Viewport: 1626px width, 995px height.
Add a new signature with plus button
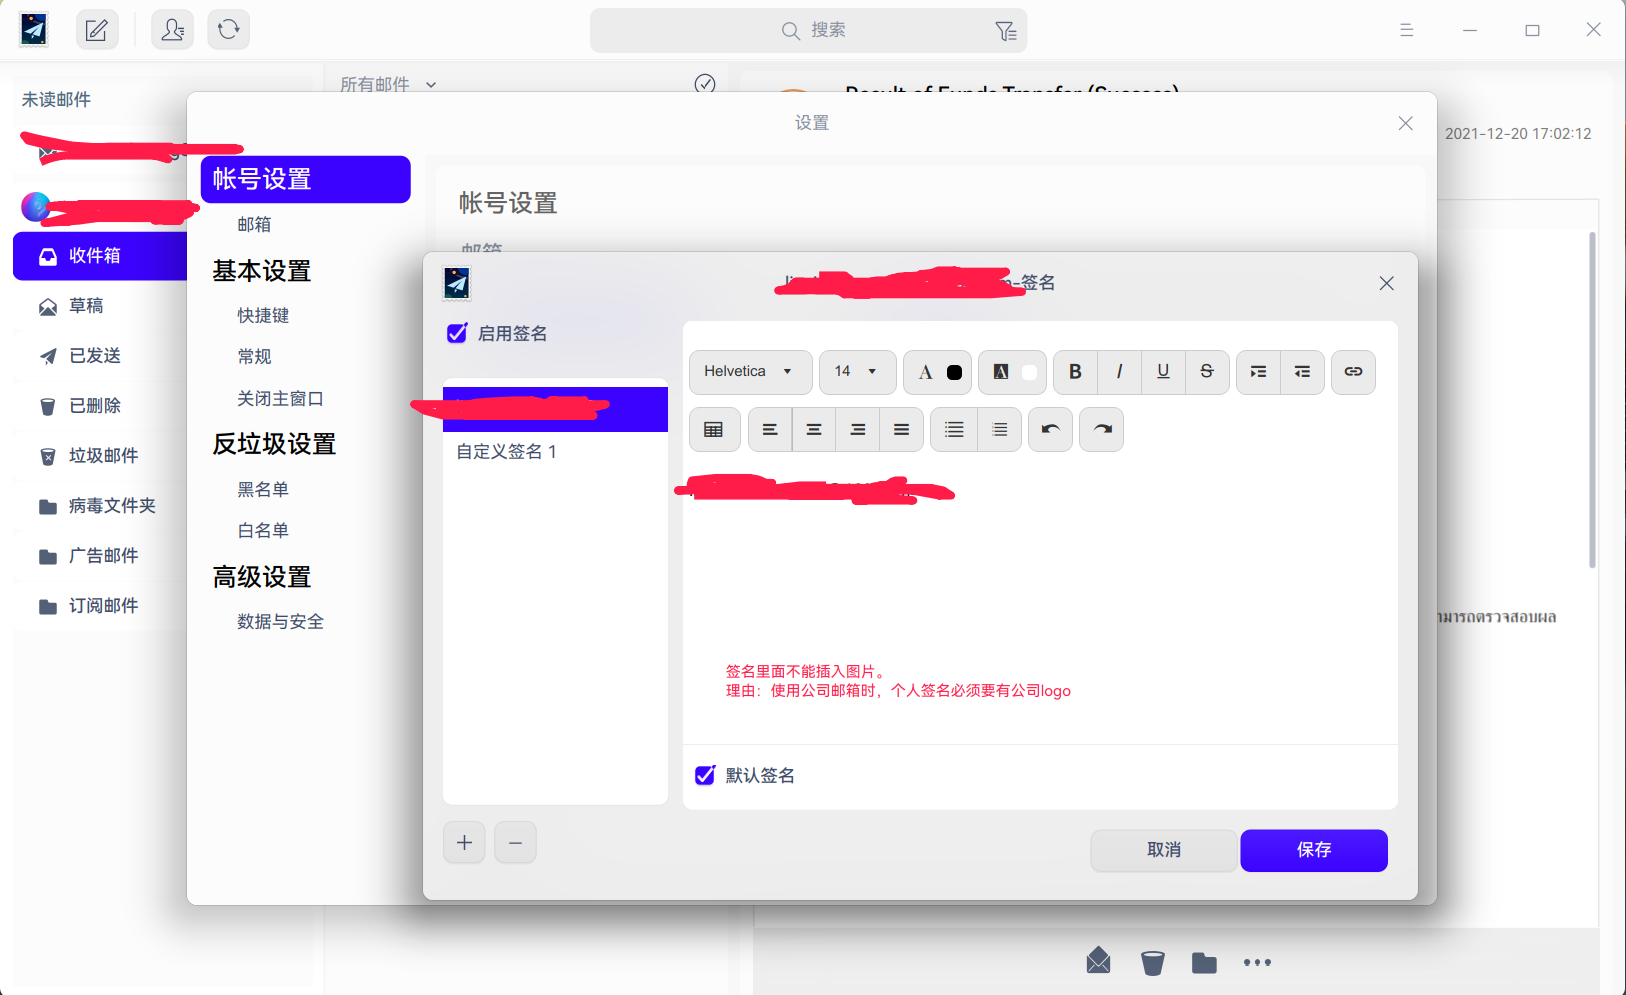tap(464, 842)
